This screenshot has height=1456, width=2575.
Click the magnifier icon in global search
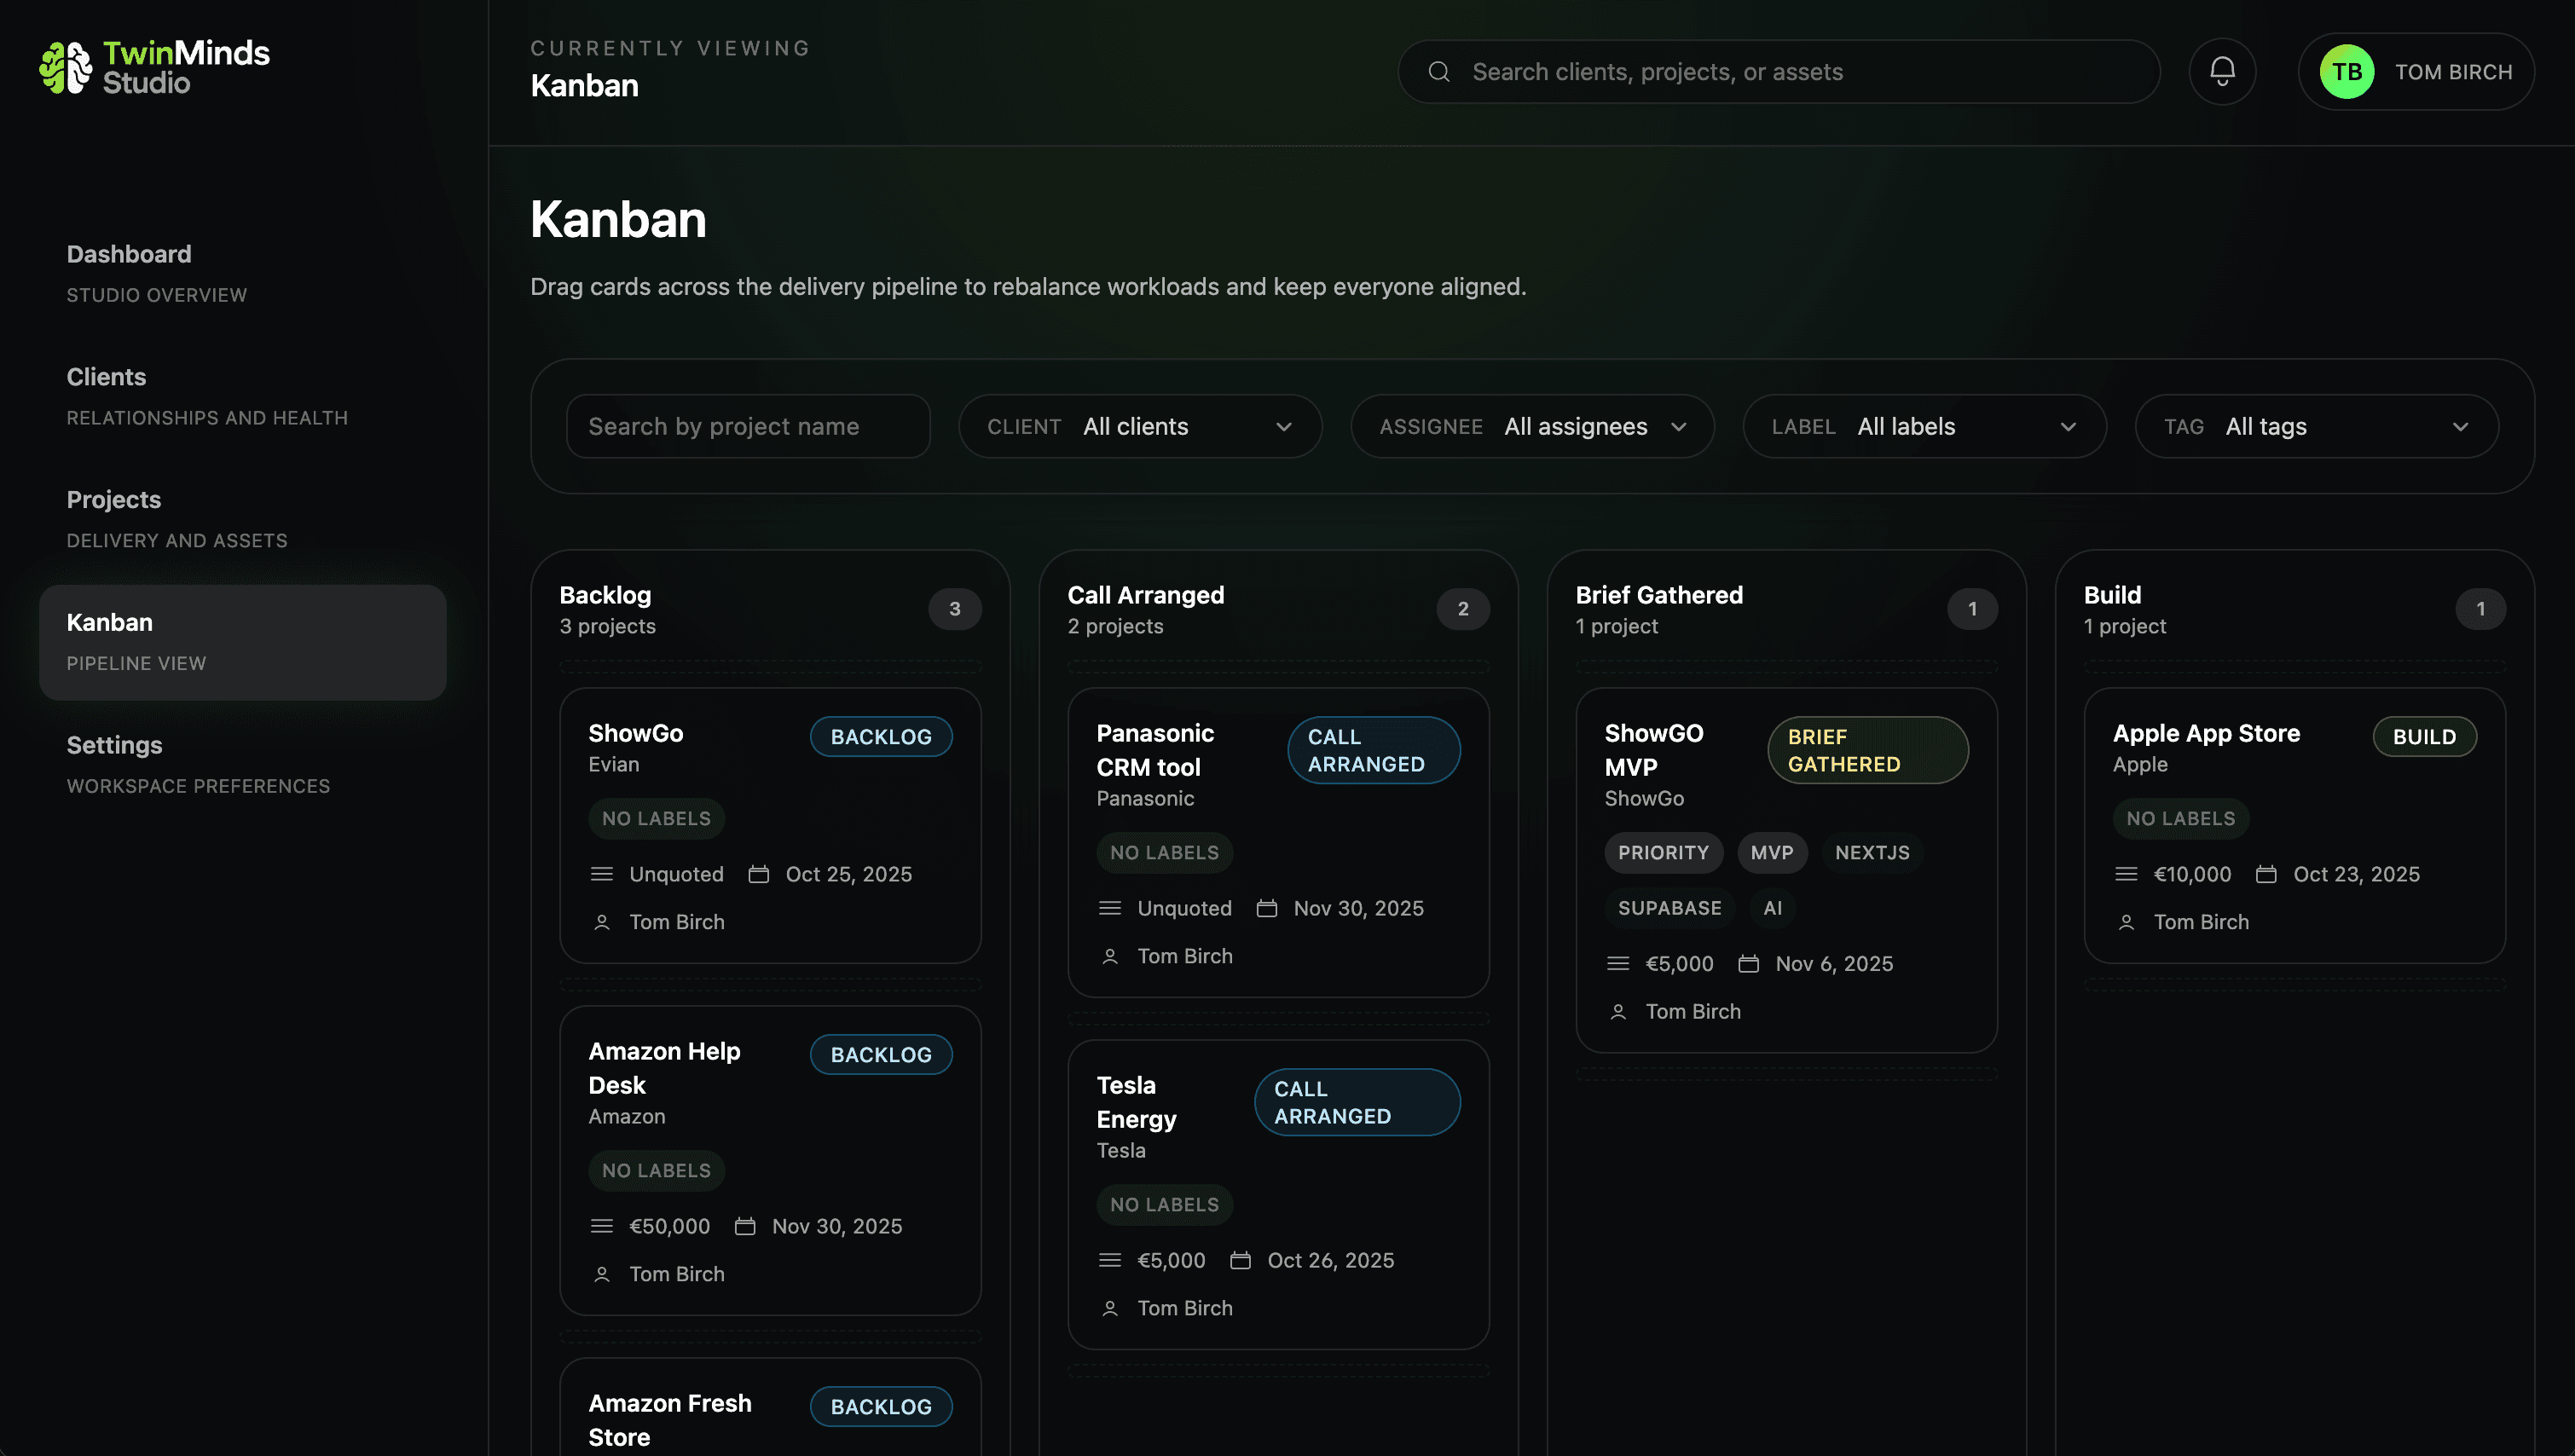[x=1438, y=72]
